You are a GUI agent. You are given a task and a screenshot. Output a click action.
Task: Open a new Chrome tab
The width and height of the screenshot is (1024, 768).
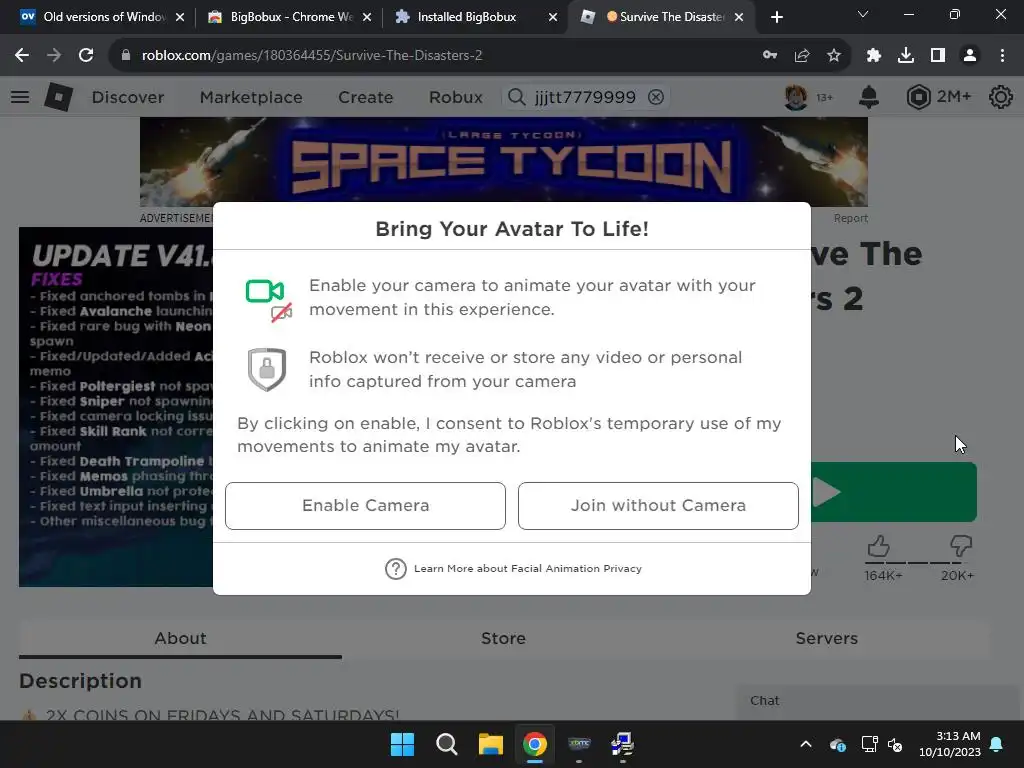tap(776, 17)
